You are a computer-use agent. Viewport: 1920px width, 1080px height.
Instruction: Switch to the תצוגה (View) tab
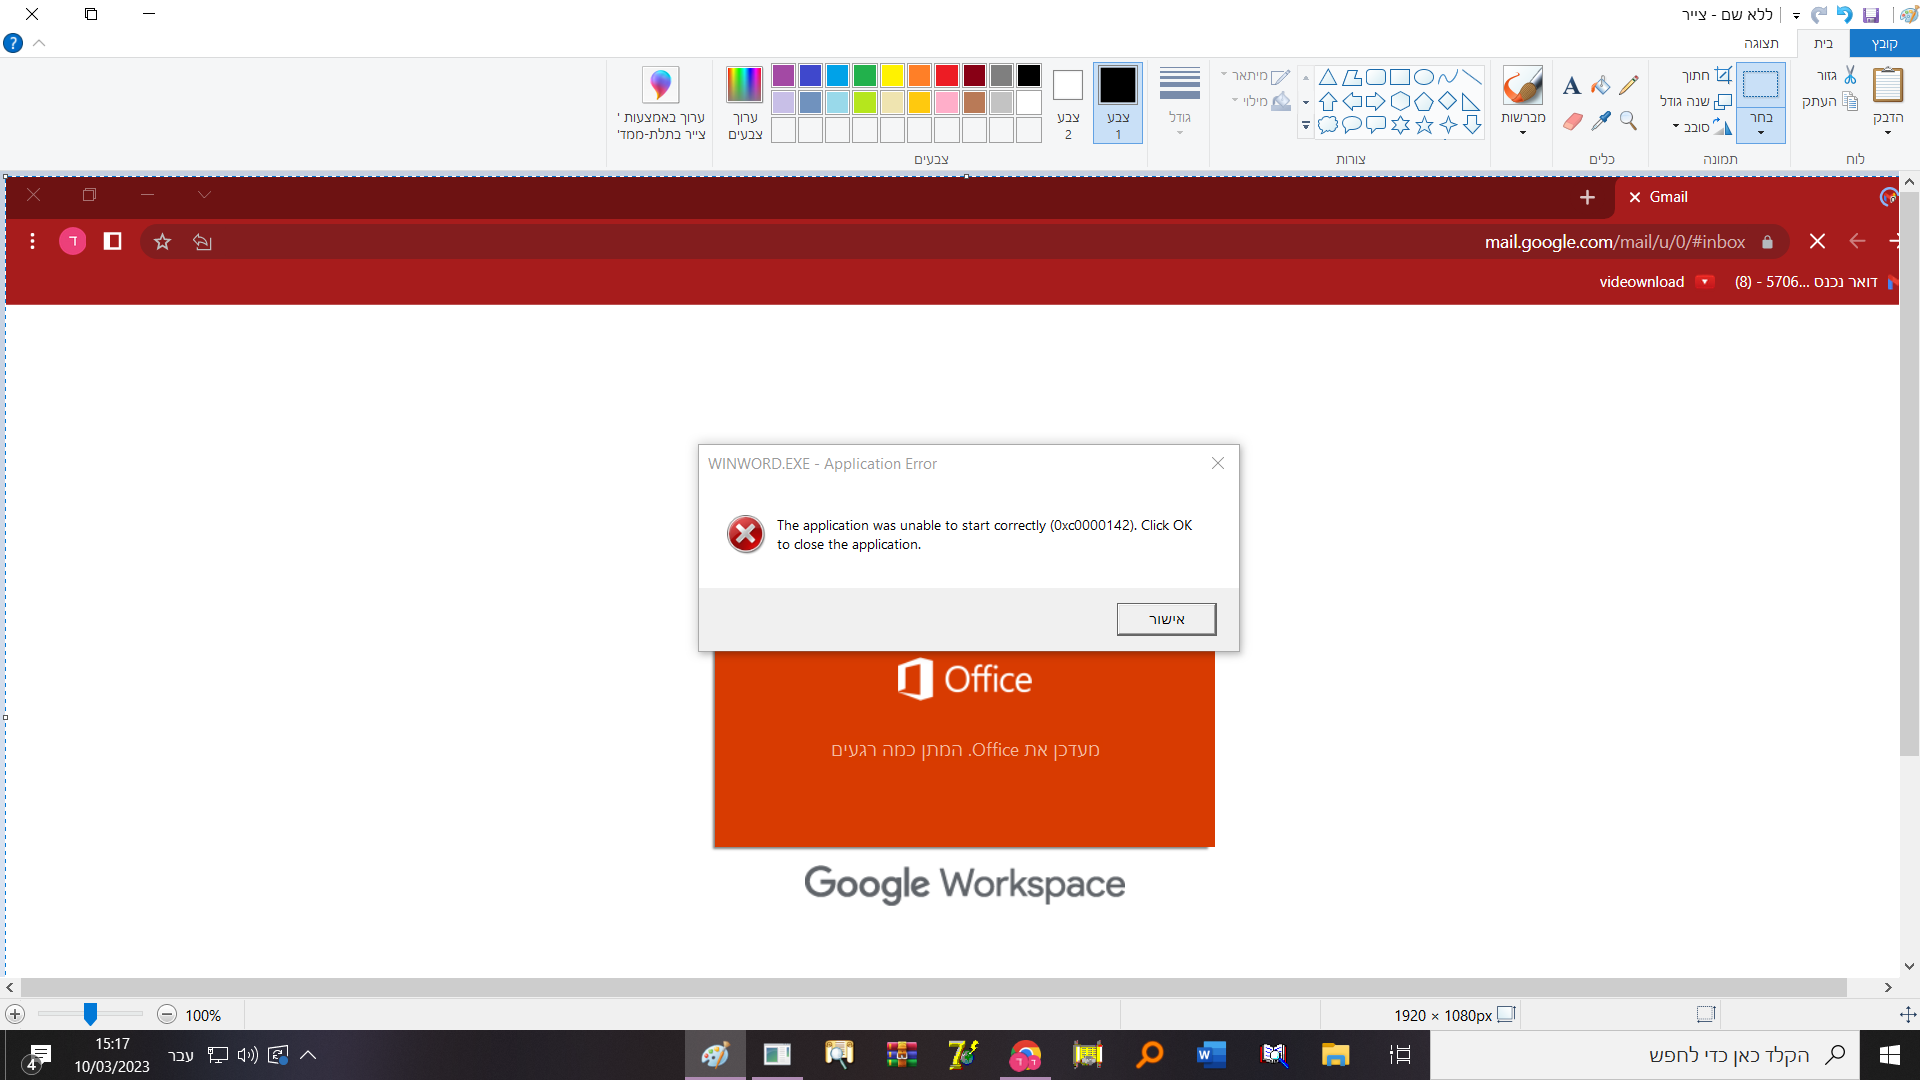tap(1761, 43)
